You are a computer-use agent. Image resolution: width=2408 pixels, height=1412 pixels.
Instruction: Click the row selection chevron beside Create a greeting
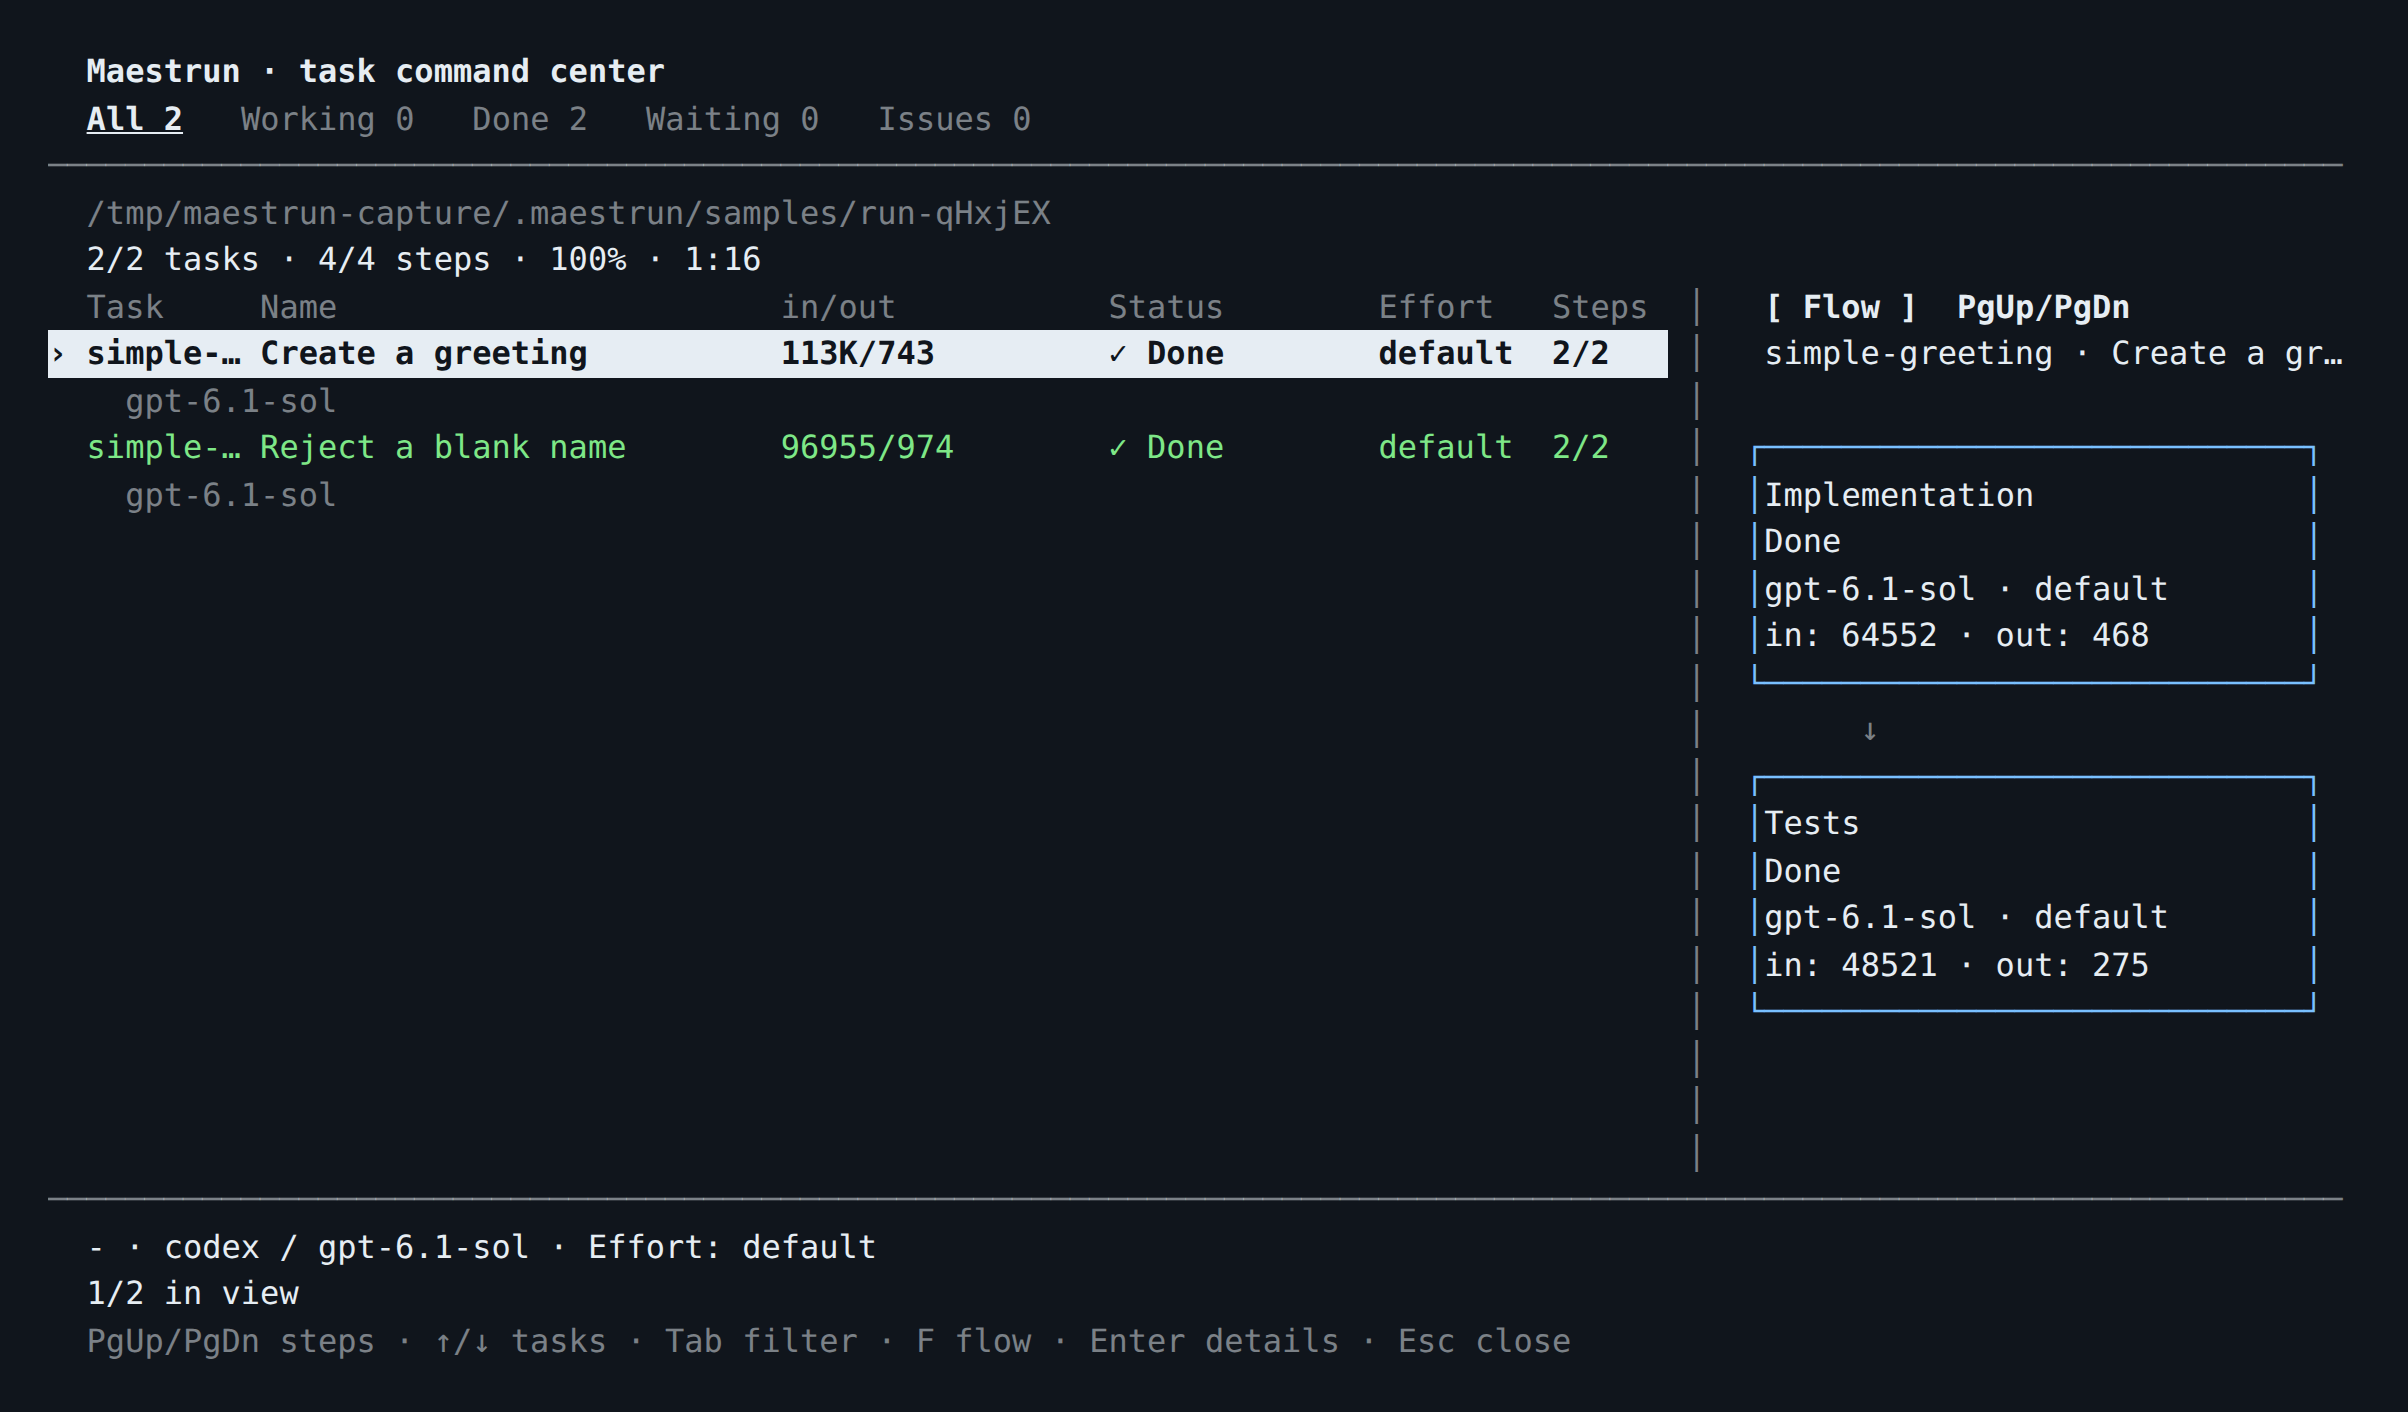(x=58, y=354)
